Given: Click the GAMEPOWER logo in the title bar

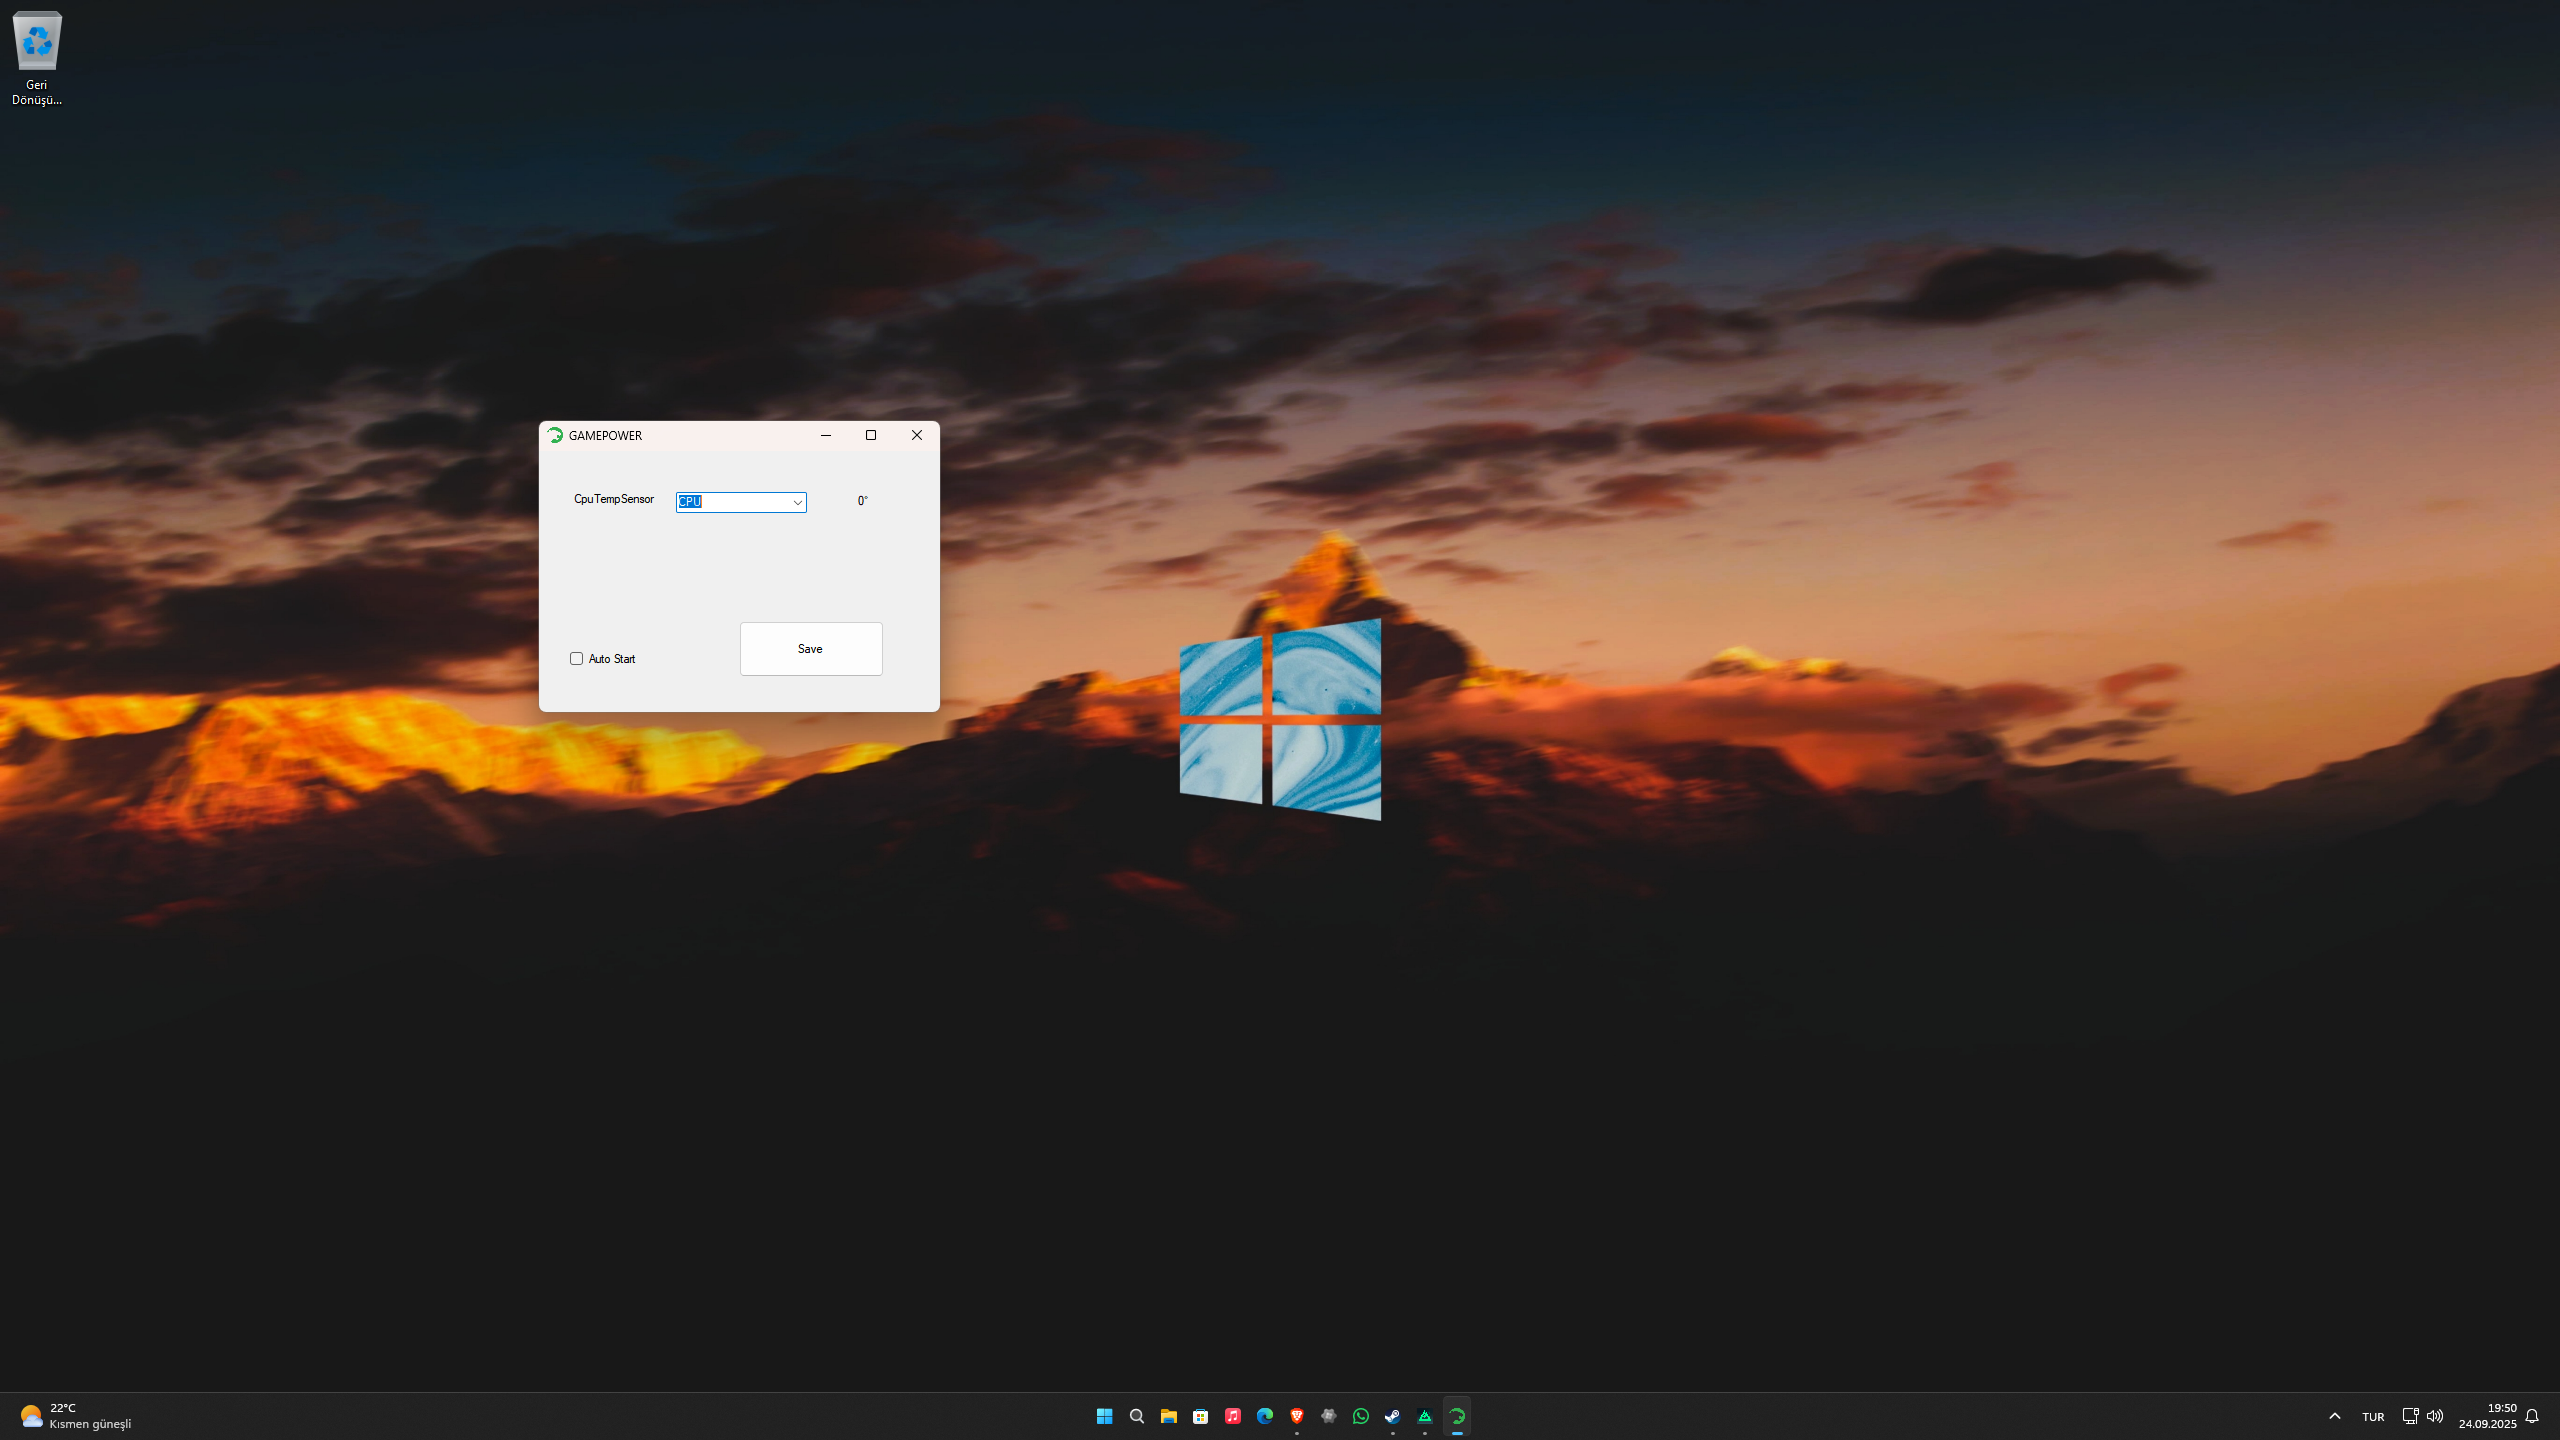Looking at the screenshot, I should click(555, 435).
